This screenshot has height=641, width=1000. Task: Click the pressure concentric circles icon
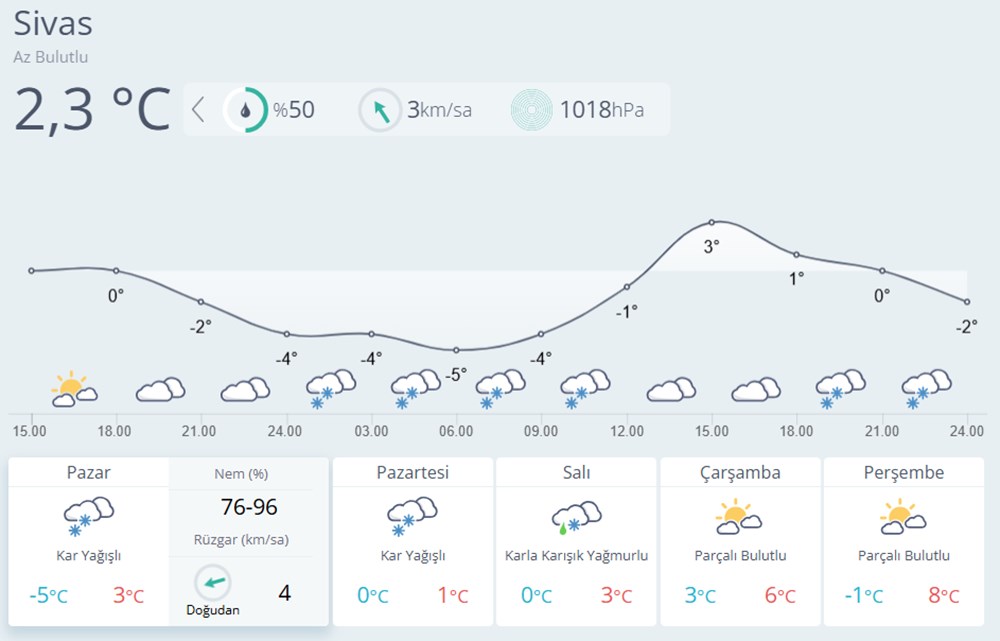(x=532, y=110)
